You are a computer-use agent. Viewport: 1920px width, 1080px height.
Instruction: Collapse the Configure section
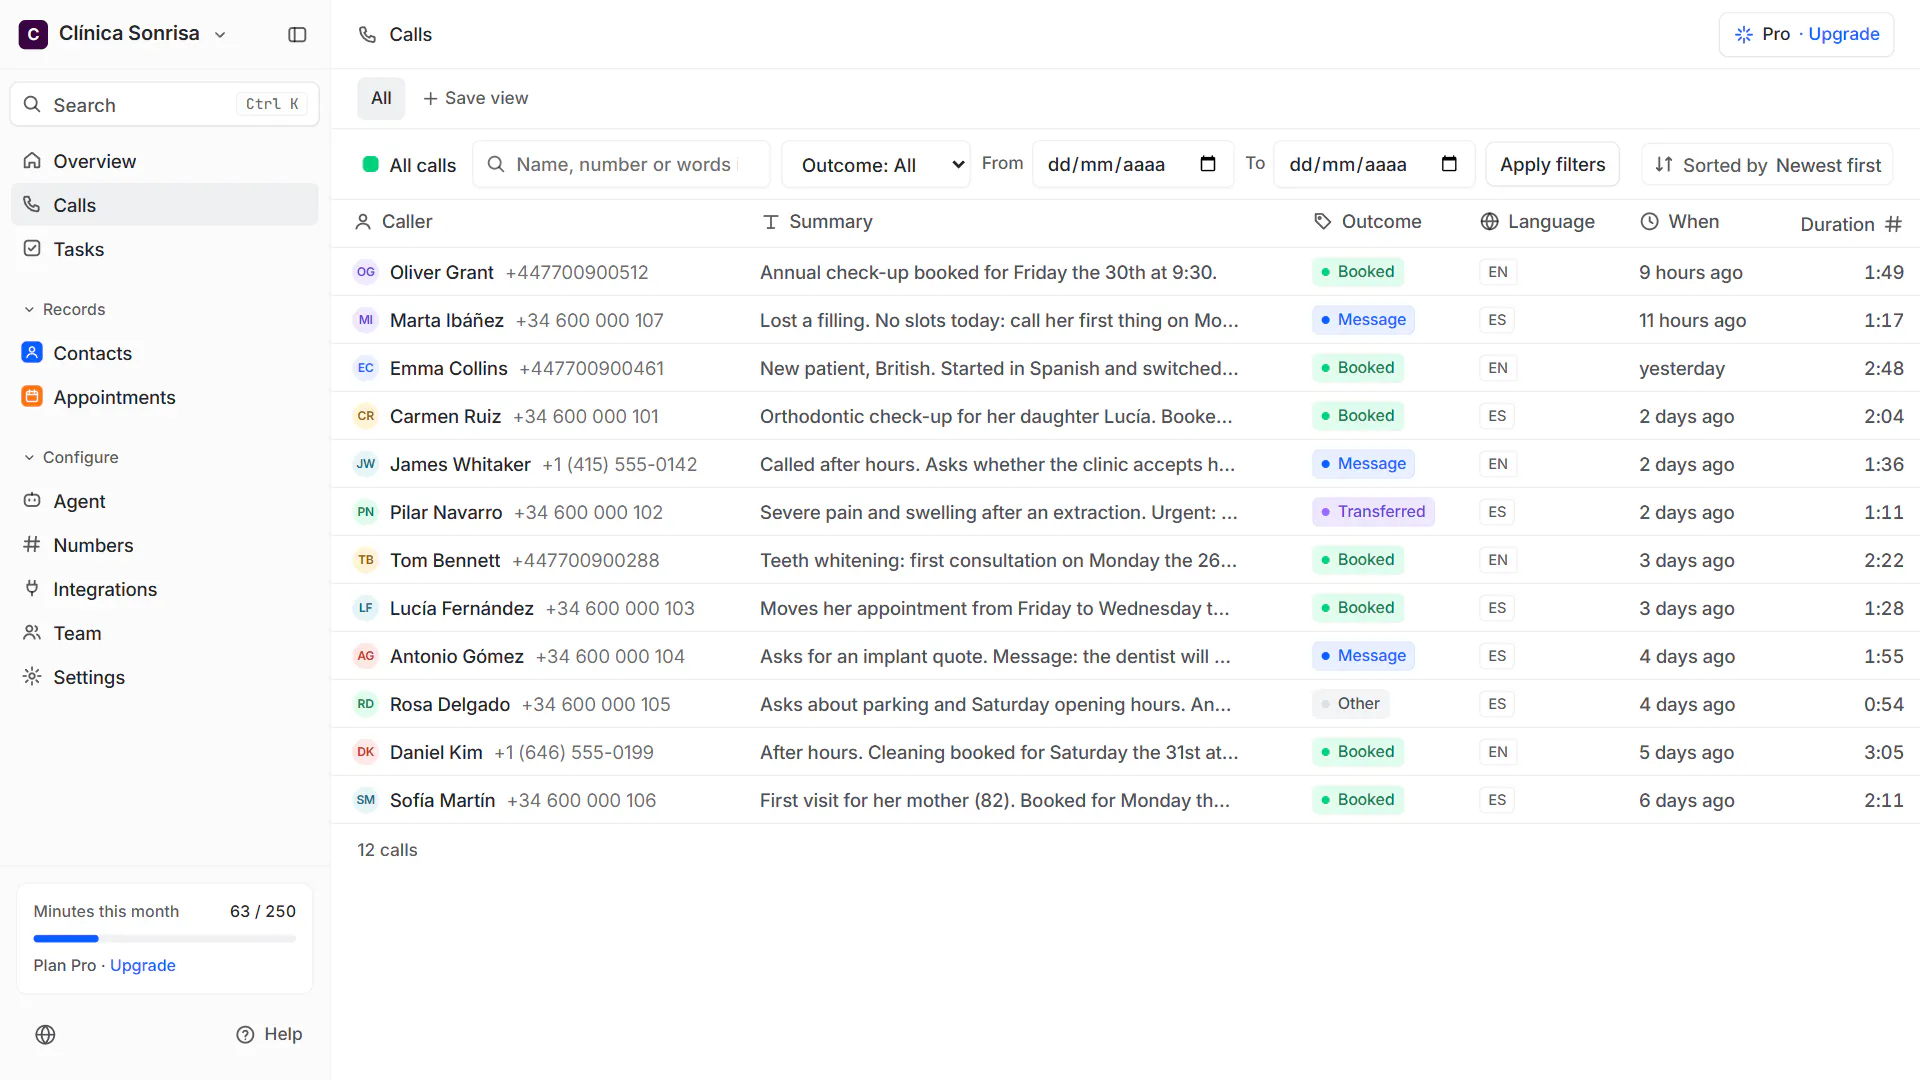click(x=71, y=458)
